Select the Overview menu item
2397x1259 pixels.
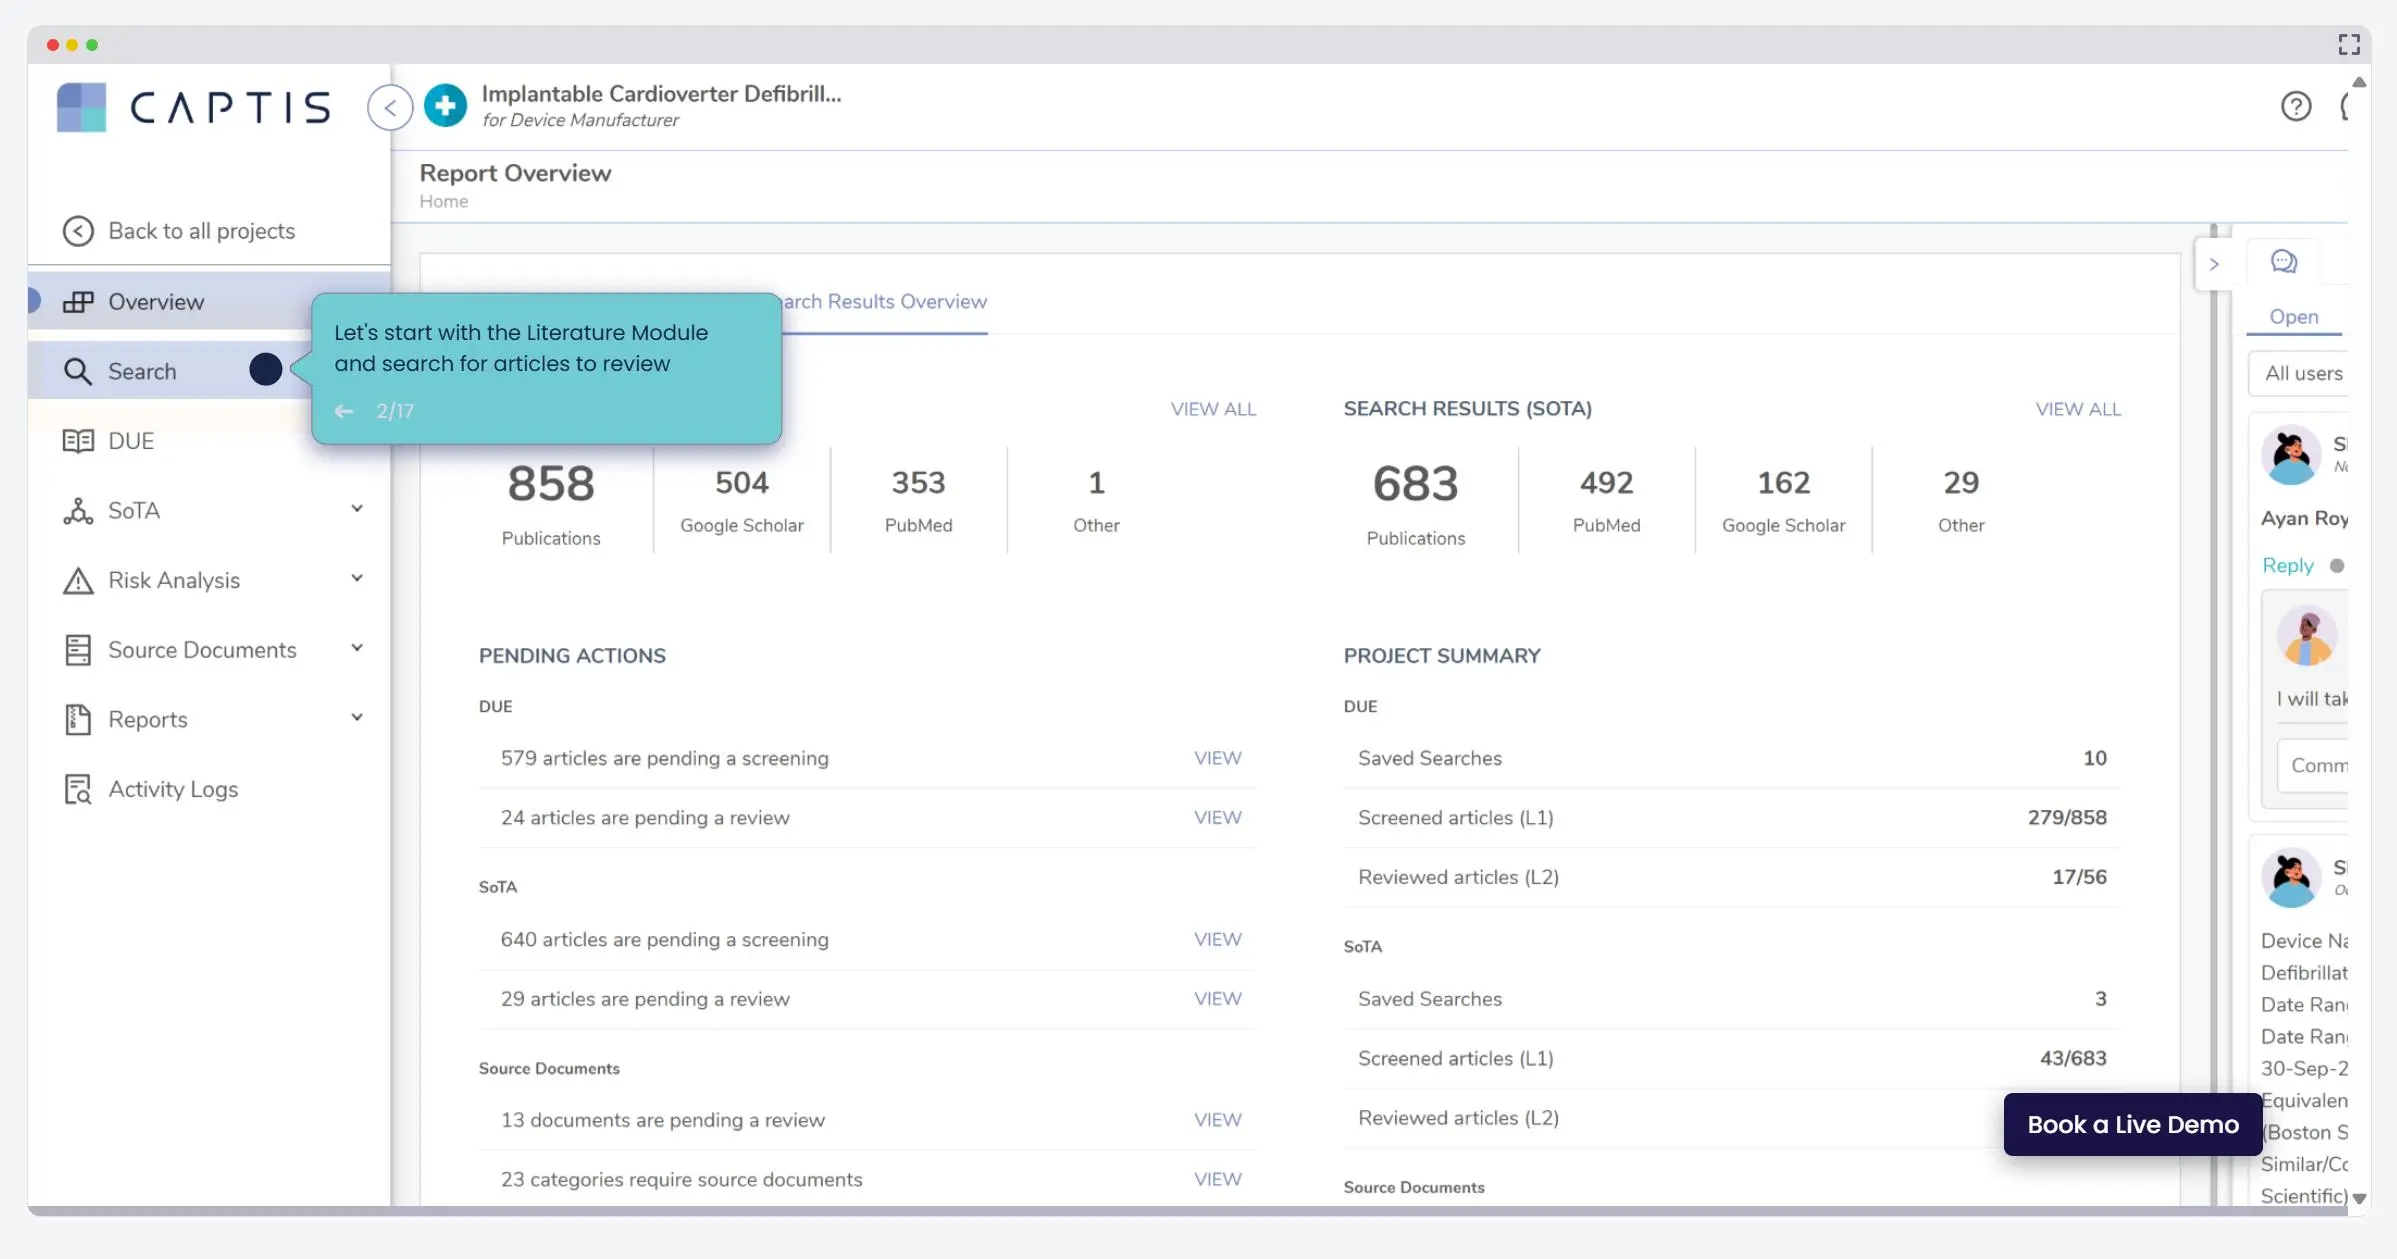pos(156,301)
